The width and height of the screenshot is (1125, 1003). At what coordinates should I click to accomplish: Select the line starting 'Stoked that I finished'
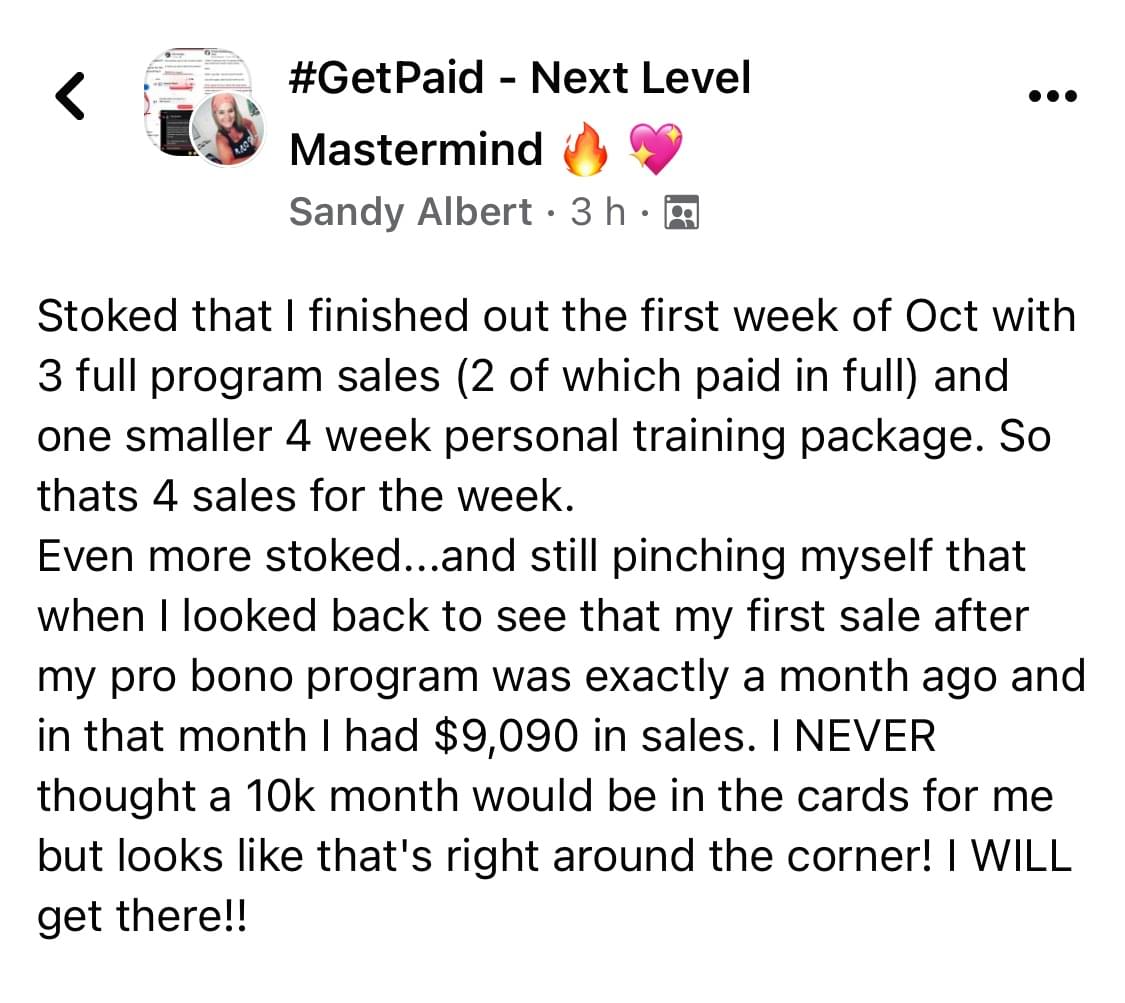(557, 316)
